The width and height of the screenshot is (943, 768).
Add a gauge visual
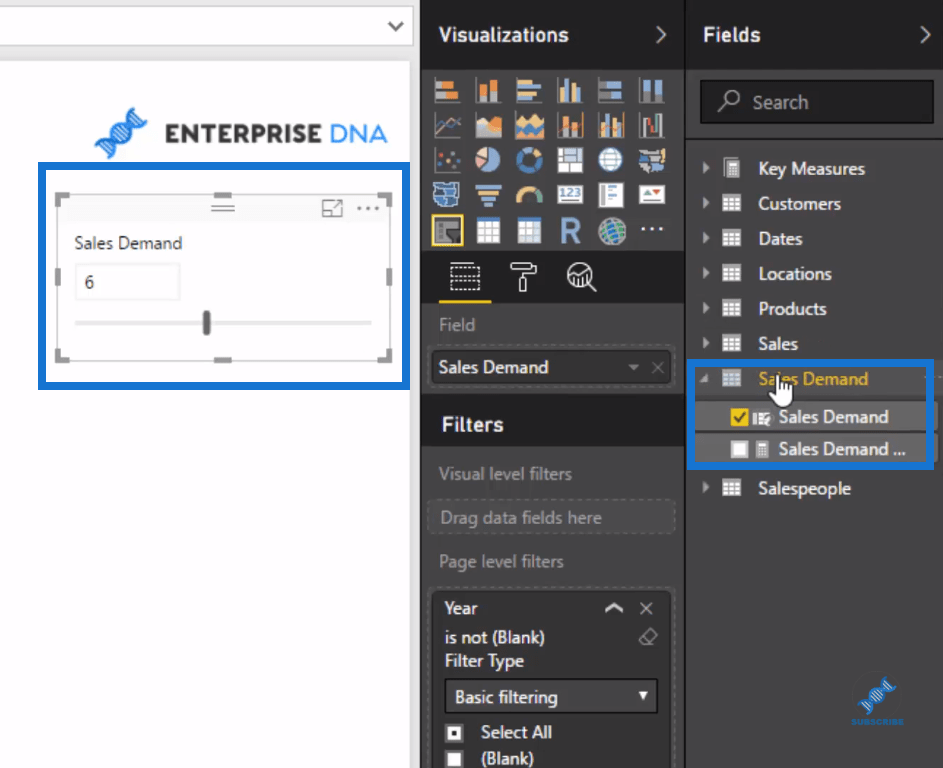(529, 195)
